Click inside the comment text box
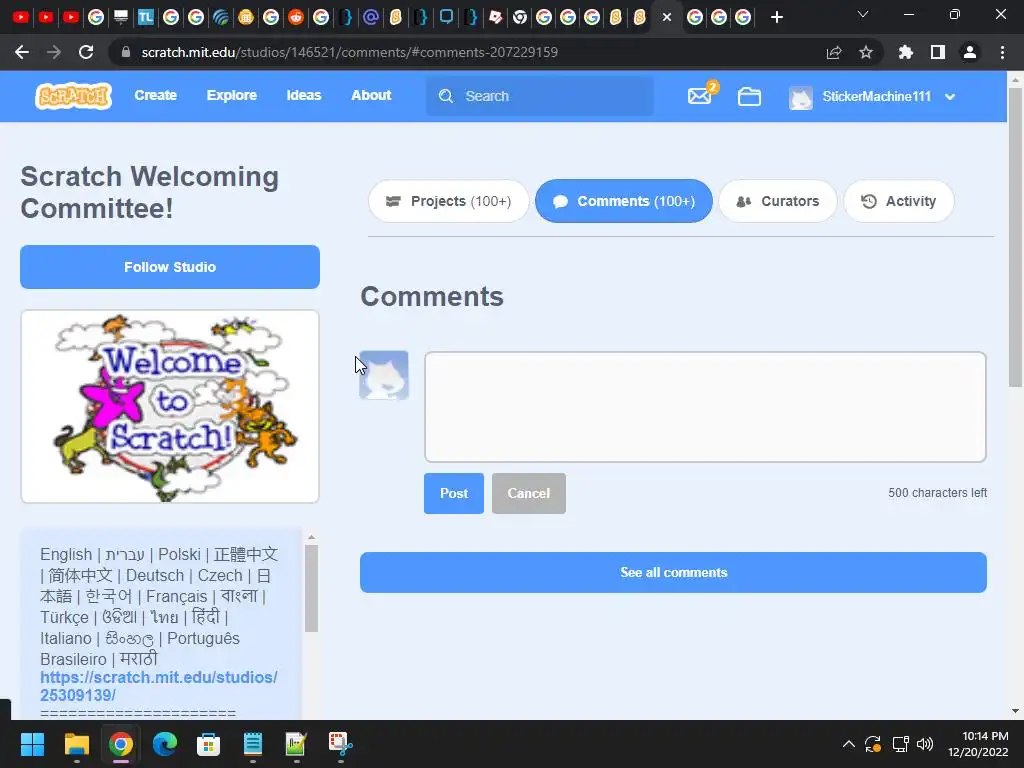 click(x=705, y=407)
